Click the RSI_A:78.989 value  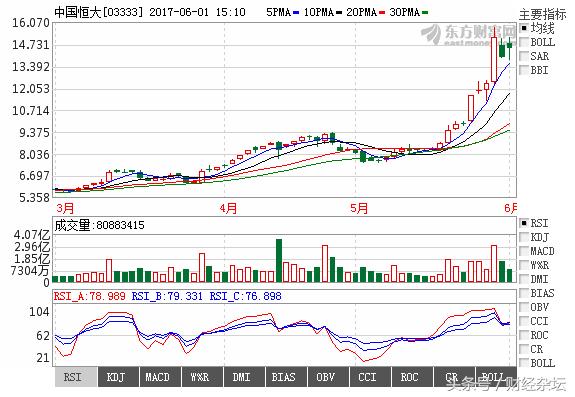(x=89, y=296)
